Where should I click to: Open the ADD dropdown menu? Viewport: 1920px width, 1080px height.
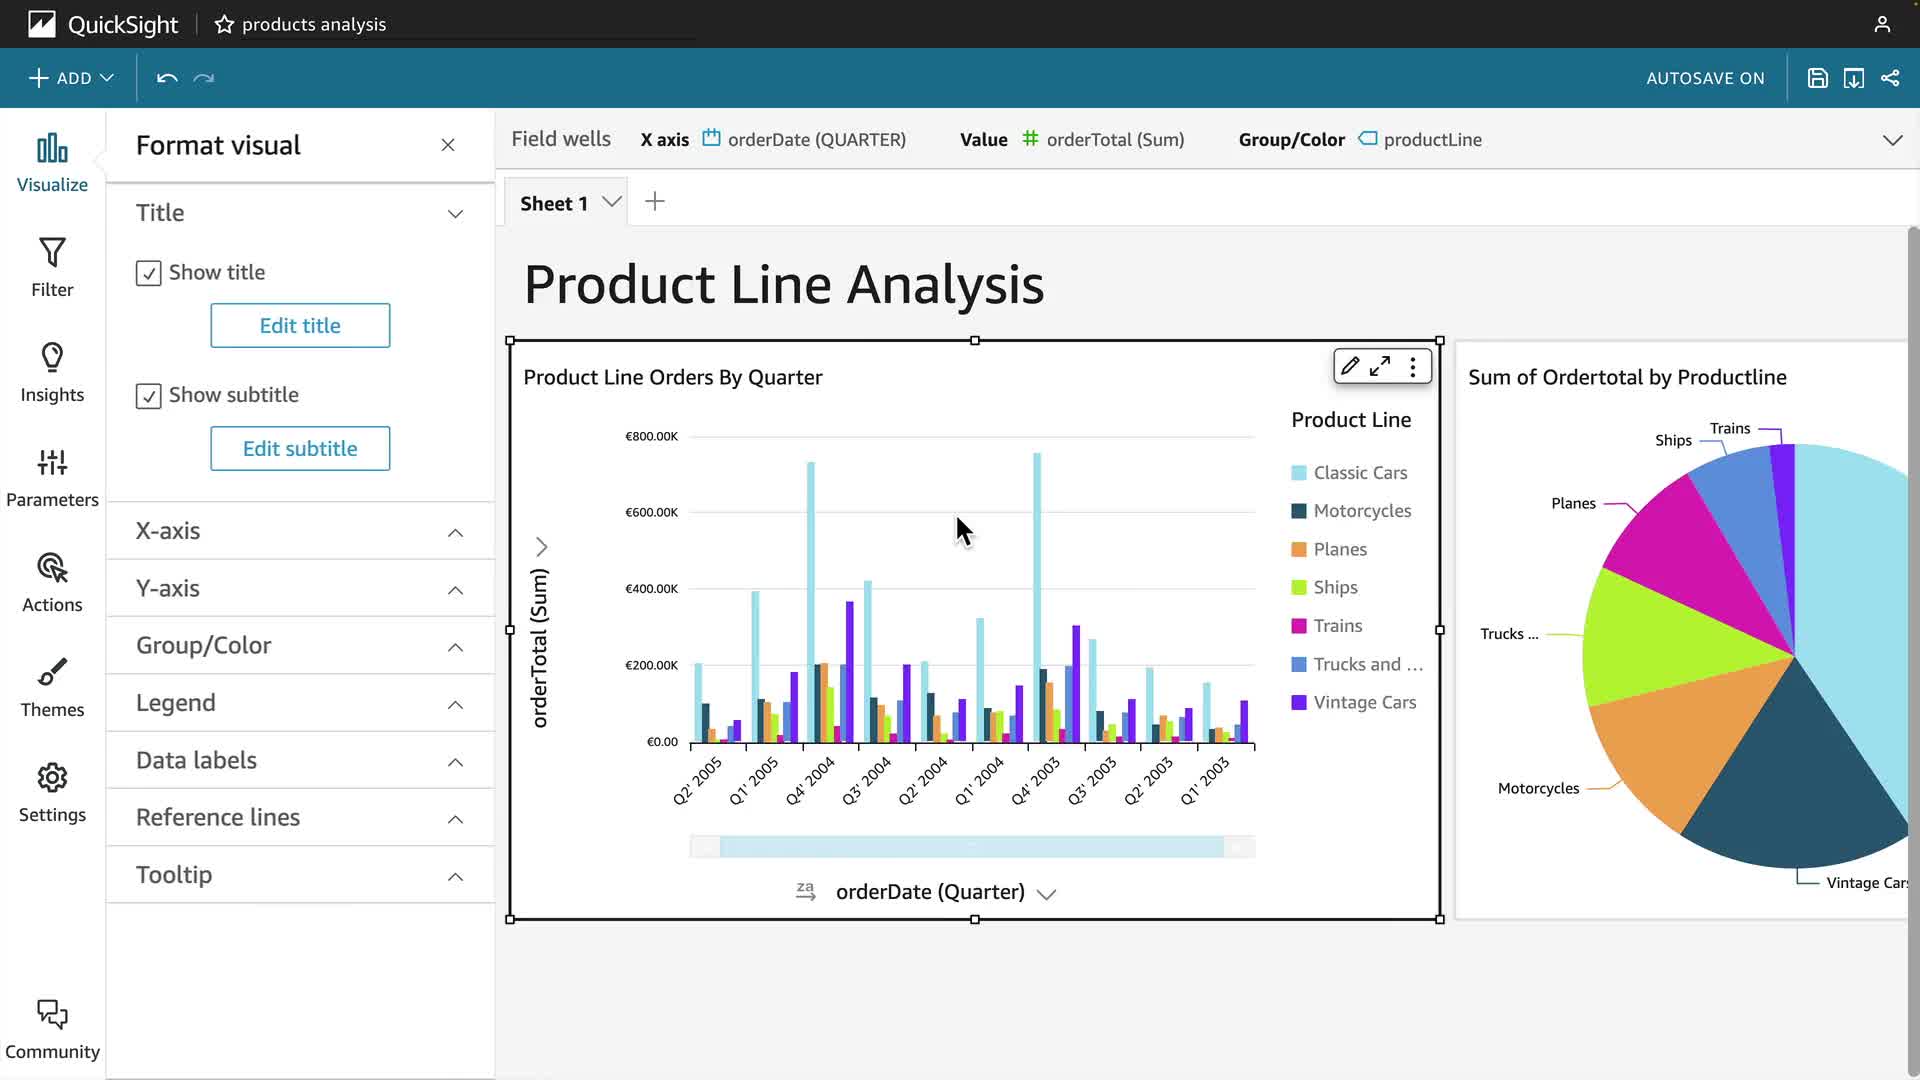pyautogui.click(x=71, y=78)
